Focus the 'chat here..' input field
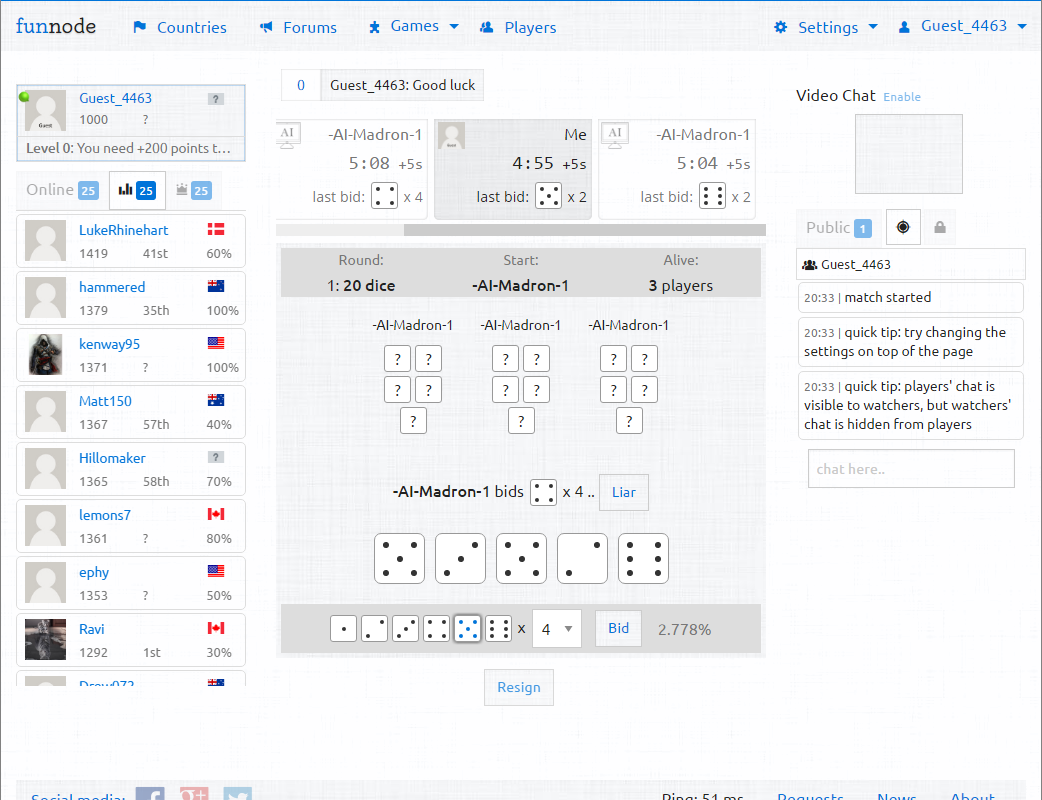The height and width of the screenshot is (800, 1042). click(911, 469)
